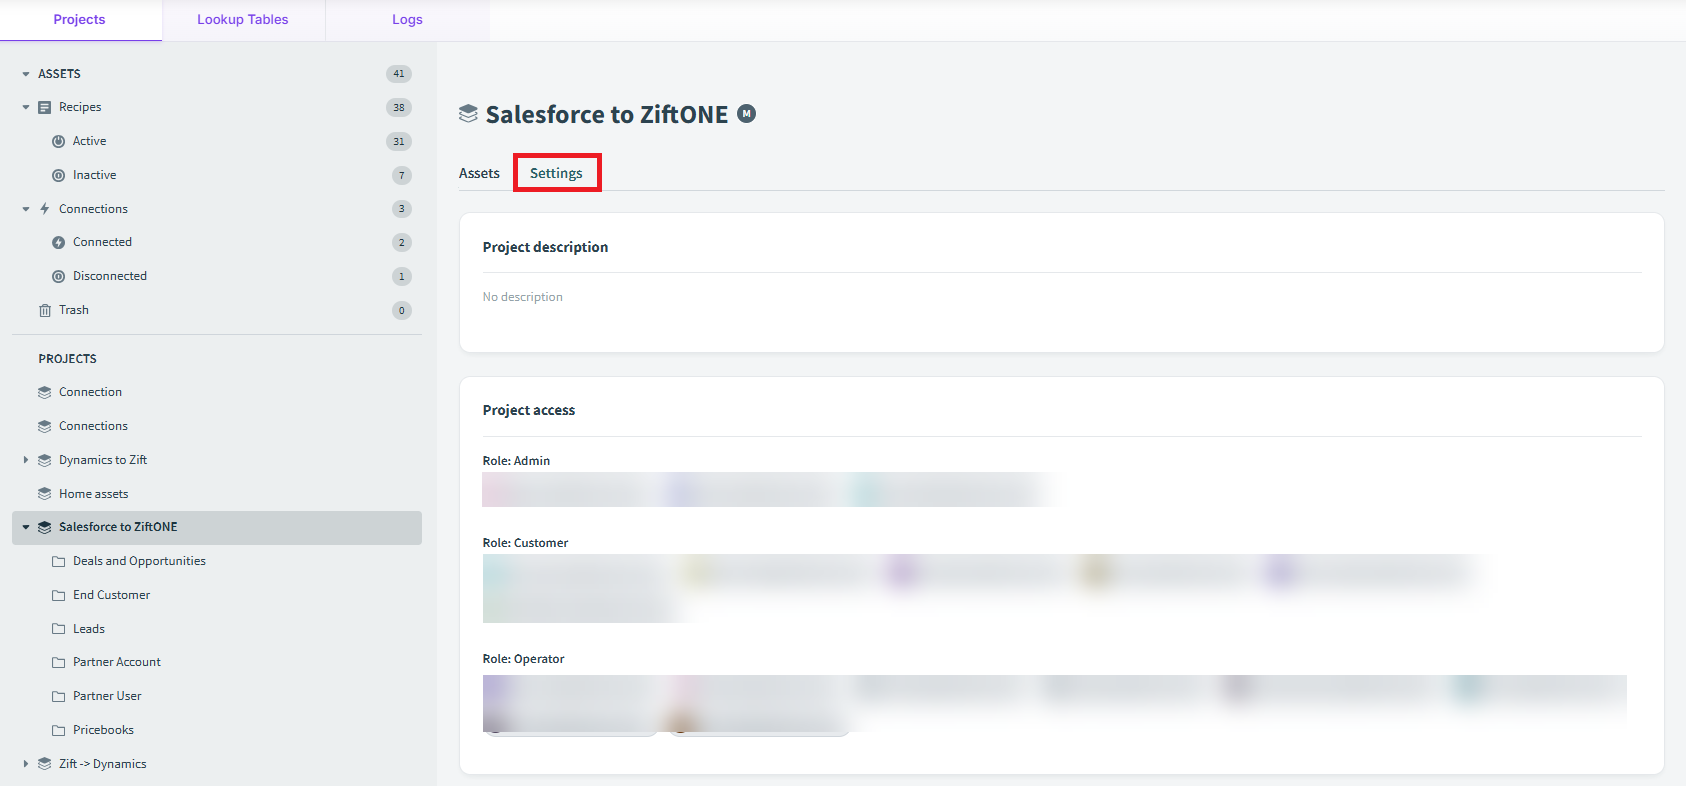This screenshot has height=786, width=1686.
Task: Expand the Zift -> Dynamics project
Action: tap(26, 764)
